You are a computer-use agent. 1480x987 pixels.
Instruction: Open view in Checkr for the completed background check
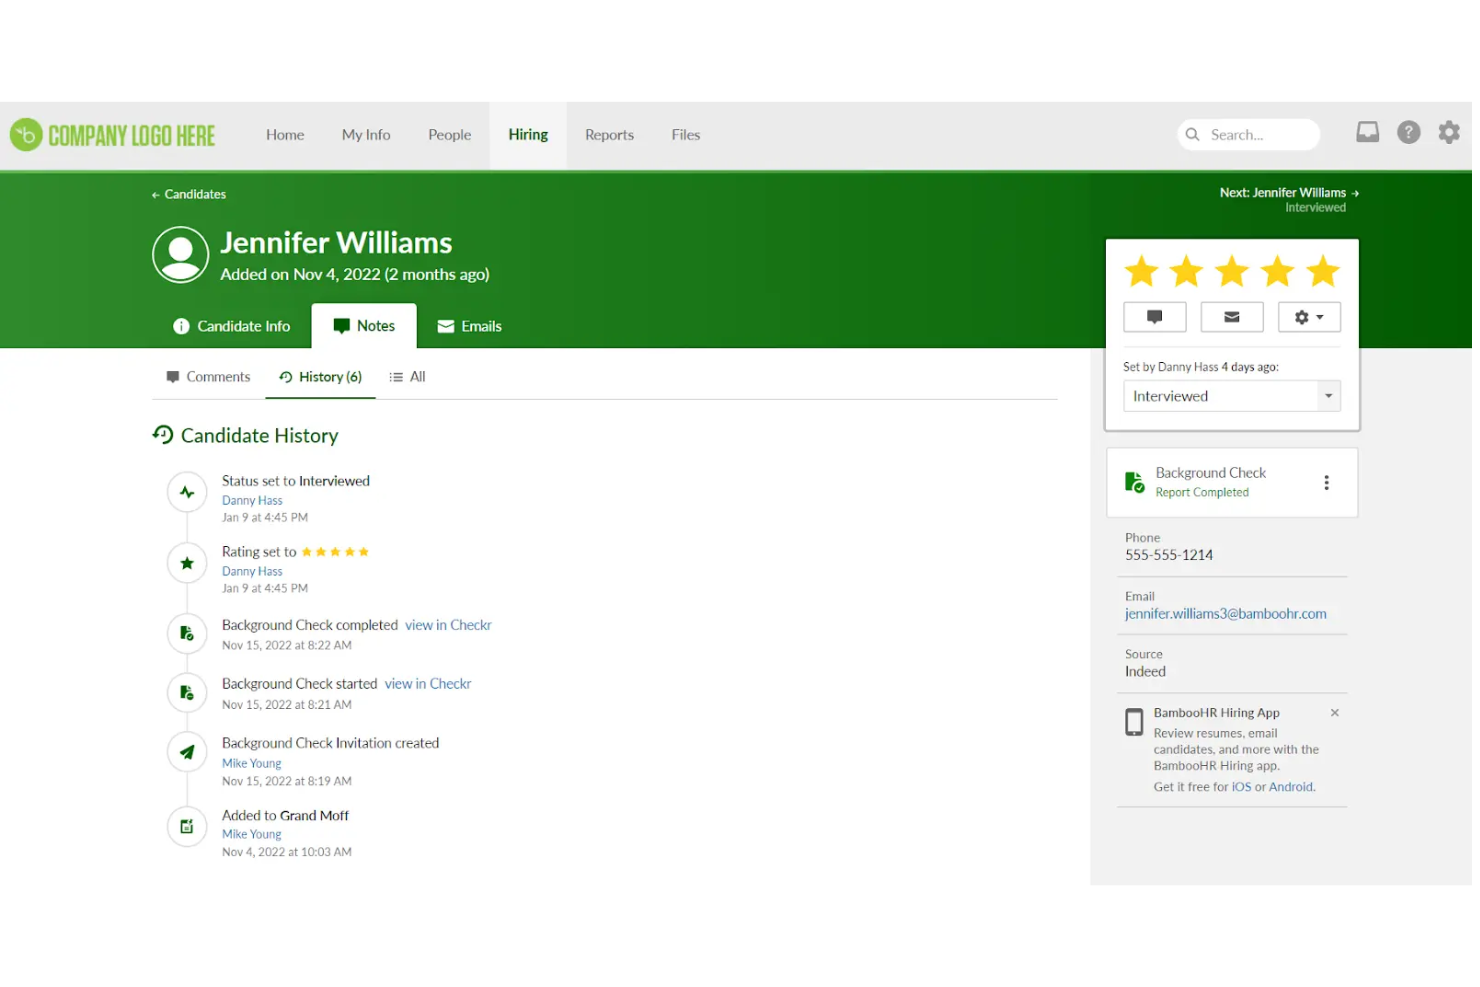point(448,624)
